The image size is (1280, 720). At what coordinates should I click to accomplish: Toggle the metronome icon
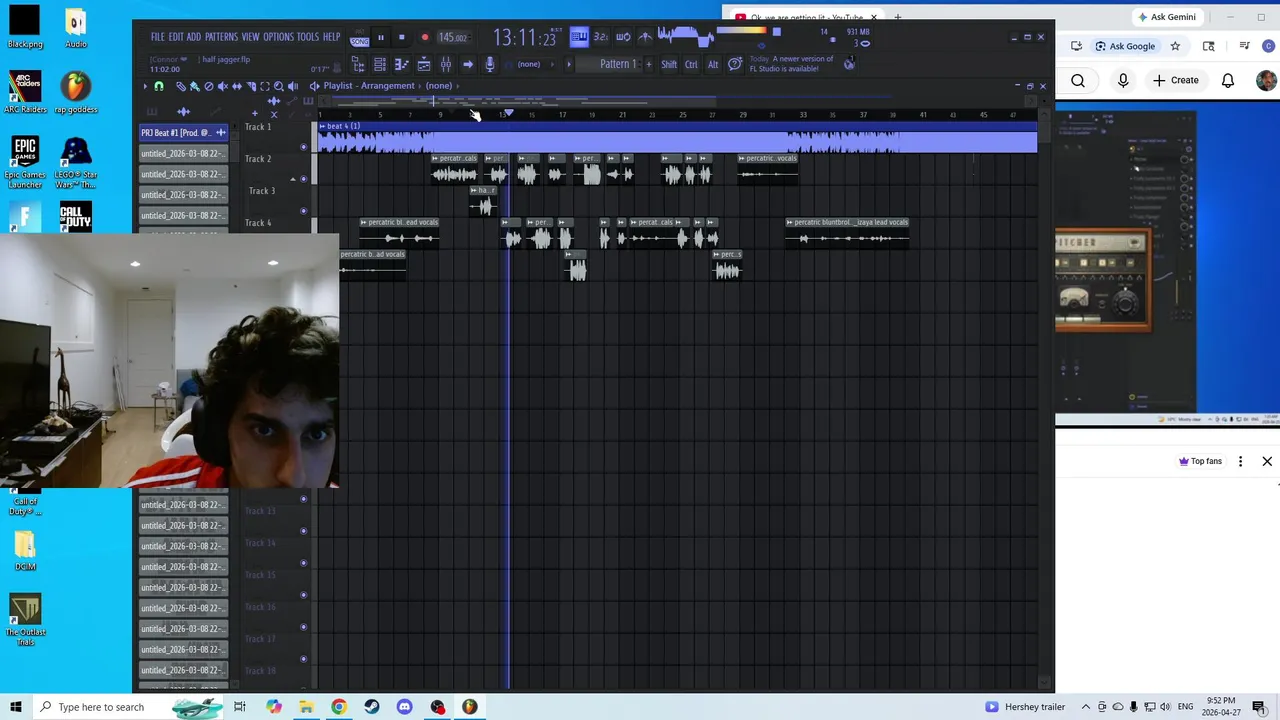[x=645, y=37]
